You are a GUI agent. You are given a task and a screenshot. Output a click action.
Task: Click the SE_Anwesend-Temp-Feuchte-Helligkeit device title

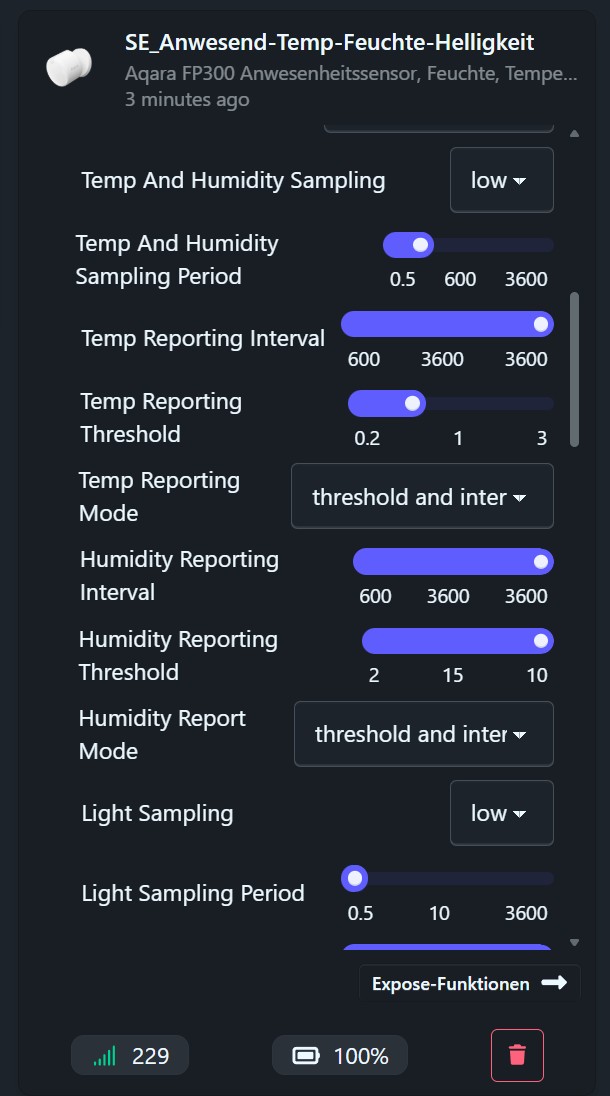point(329,42)
